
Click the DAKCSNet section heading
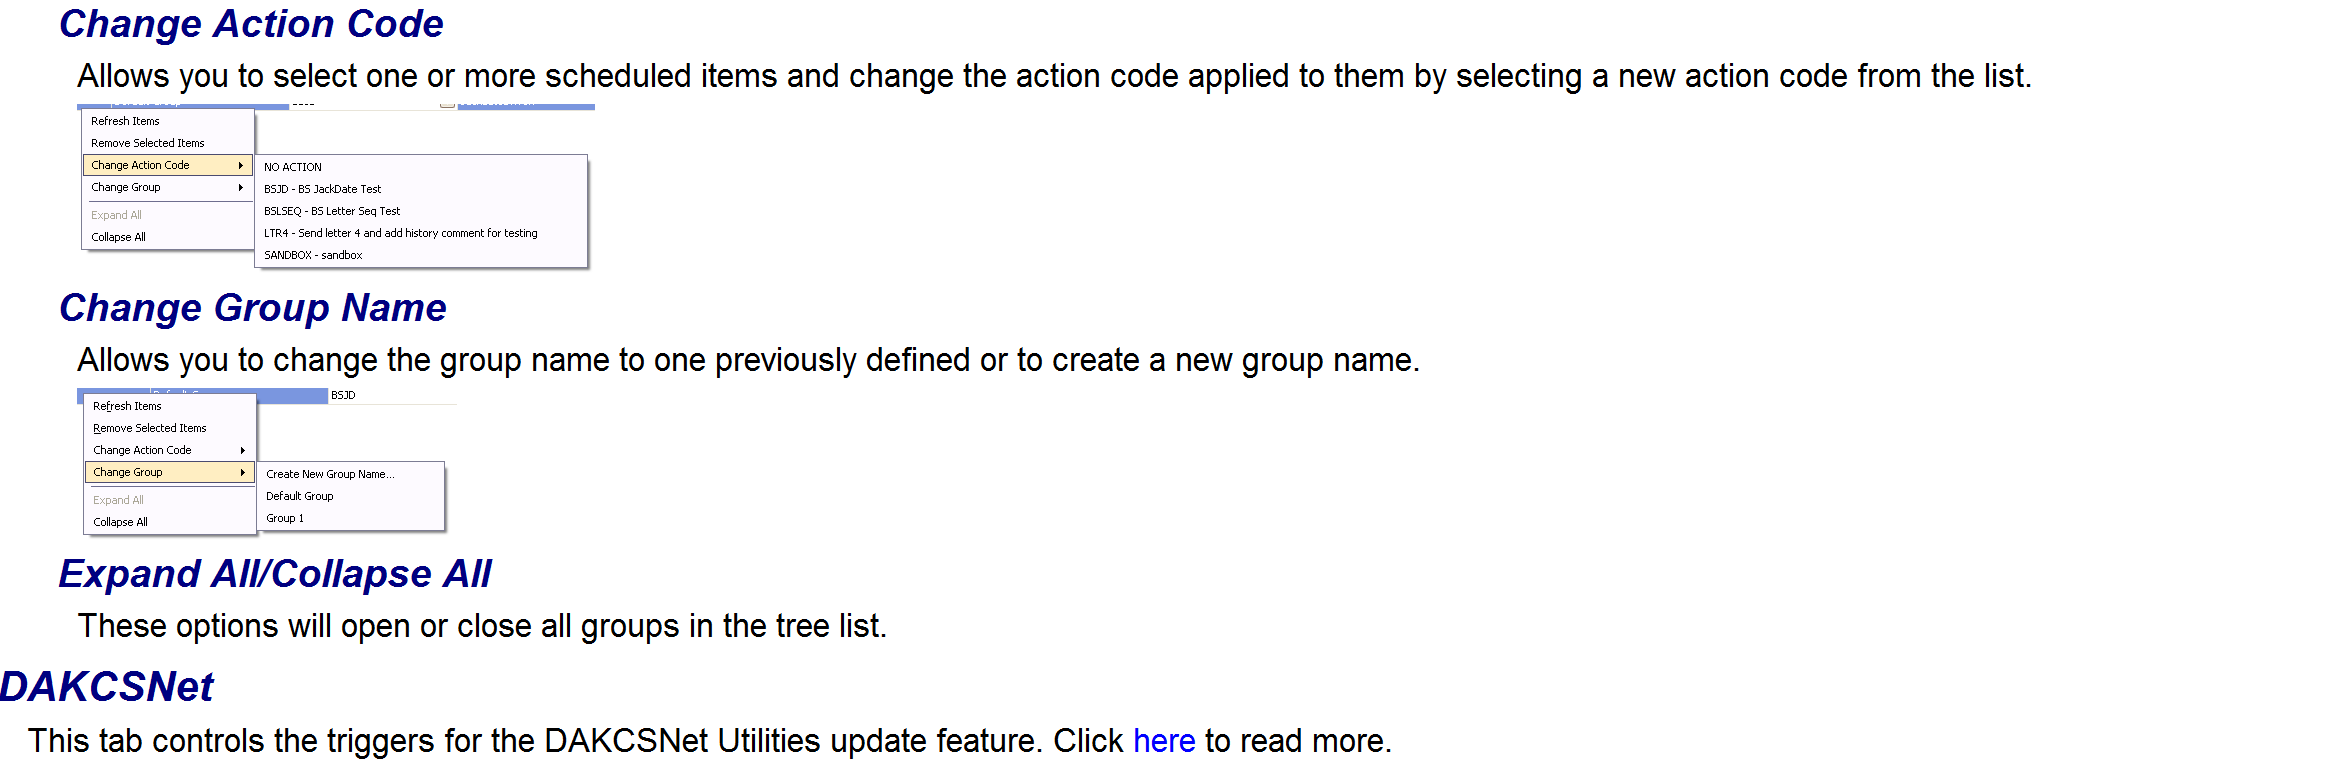pos(107,687)
